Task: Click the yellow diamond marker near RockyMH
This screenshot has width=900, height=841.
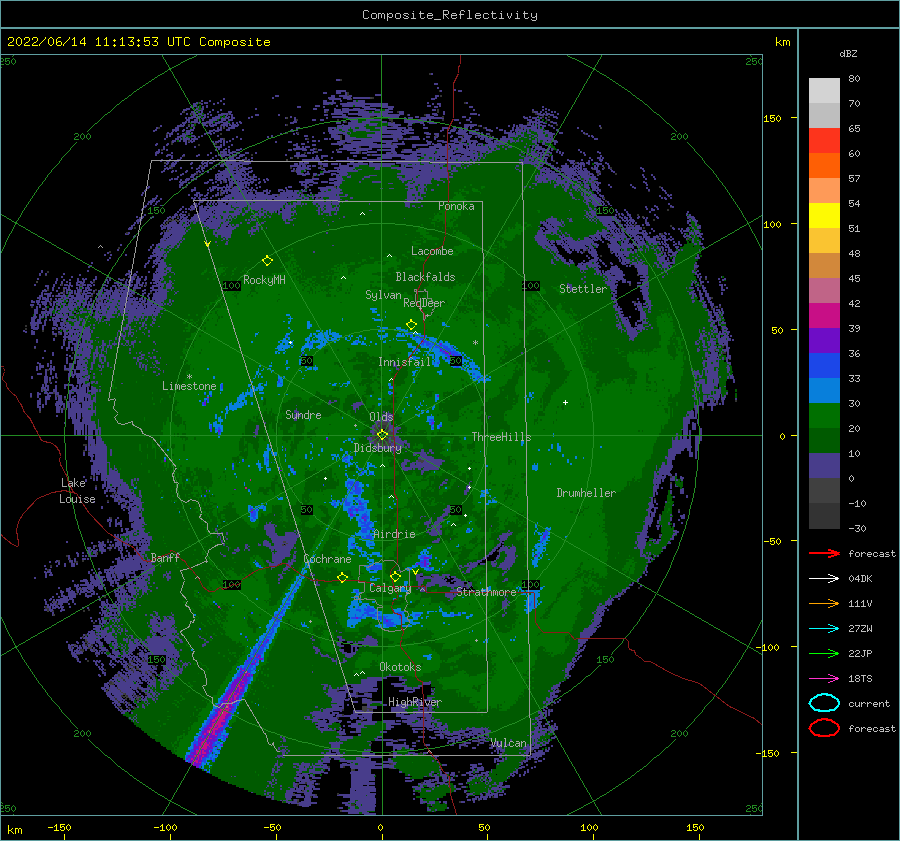Action: (267, 261)
